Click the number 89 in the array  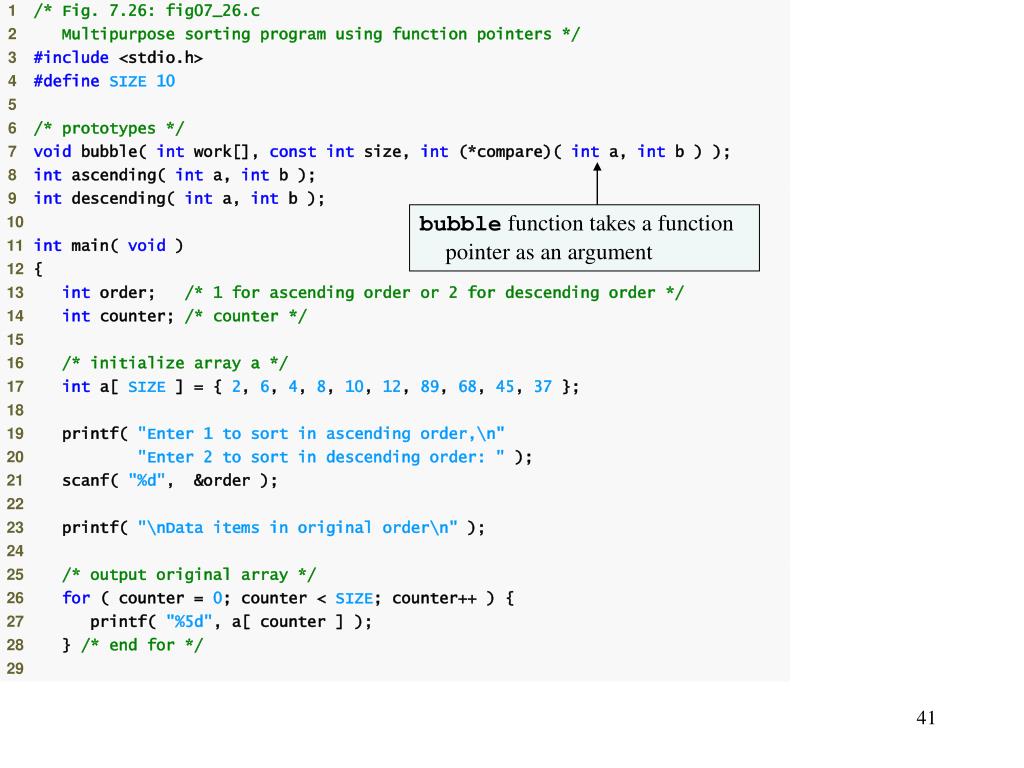[x=430, y=387]
